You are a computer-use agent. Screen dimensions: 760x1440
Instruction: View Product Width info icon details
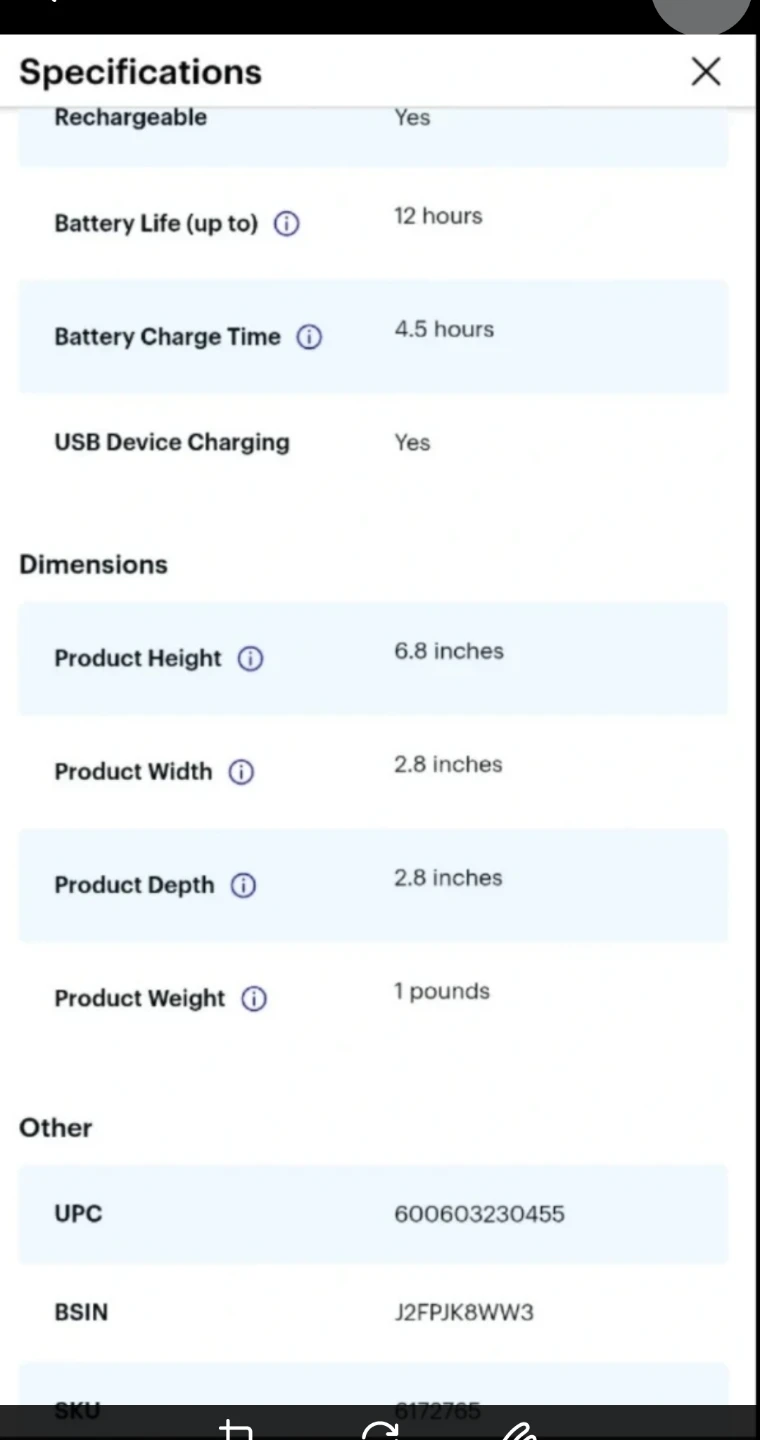pos(241,772)
